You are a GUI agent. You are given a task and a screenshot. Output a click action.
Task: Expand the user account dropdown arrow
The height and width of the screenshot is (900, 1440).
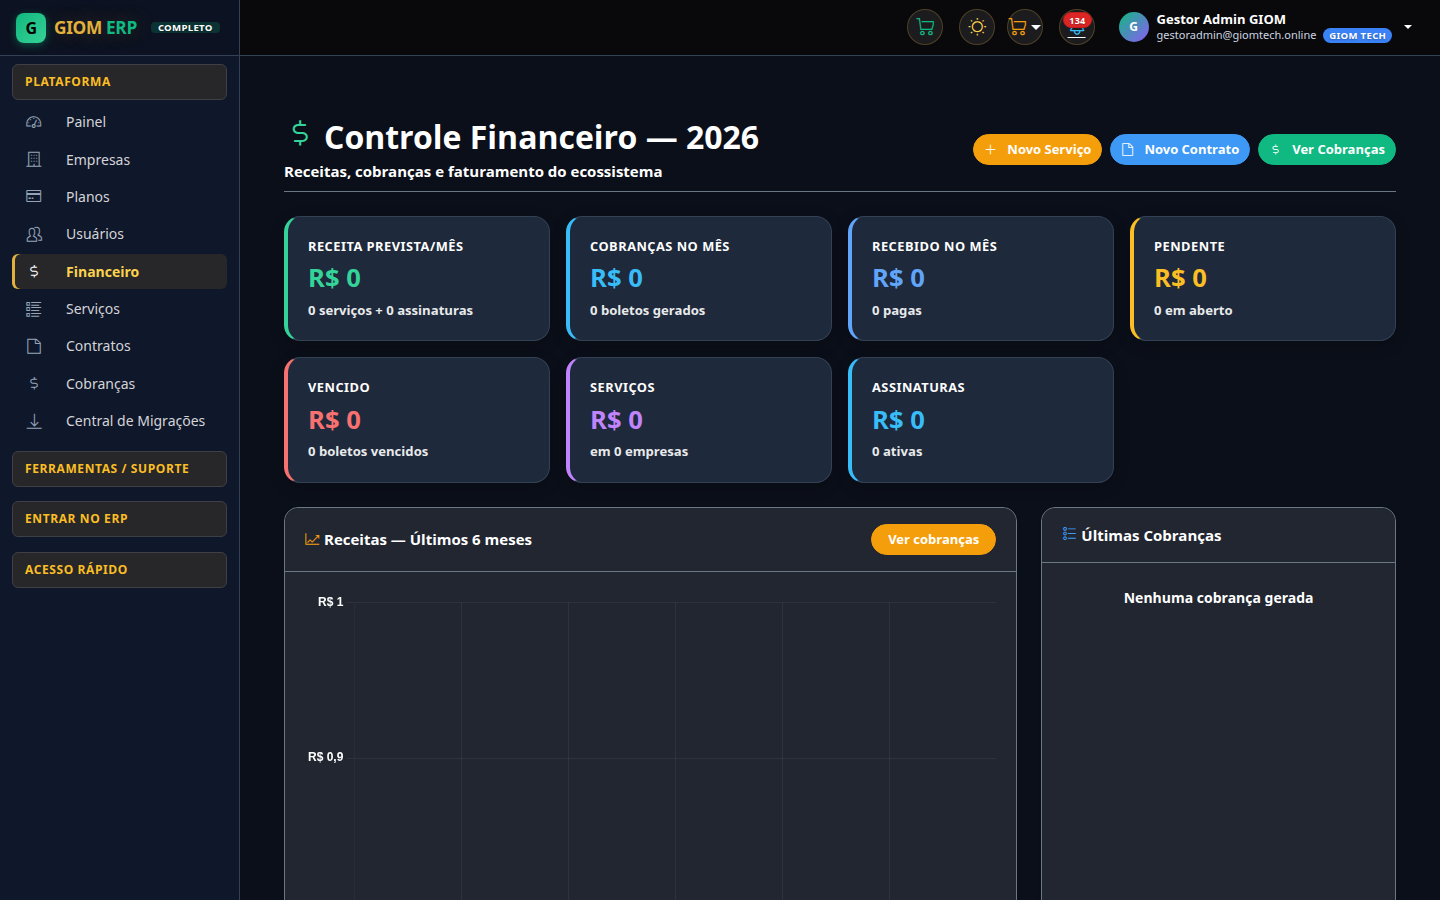(x=1408, y=27)
